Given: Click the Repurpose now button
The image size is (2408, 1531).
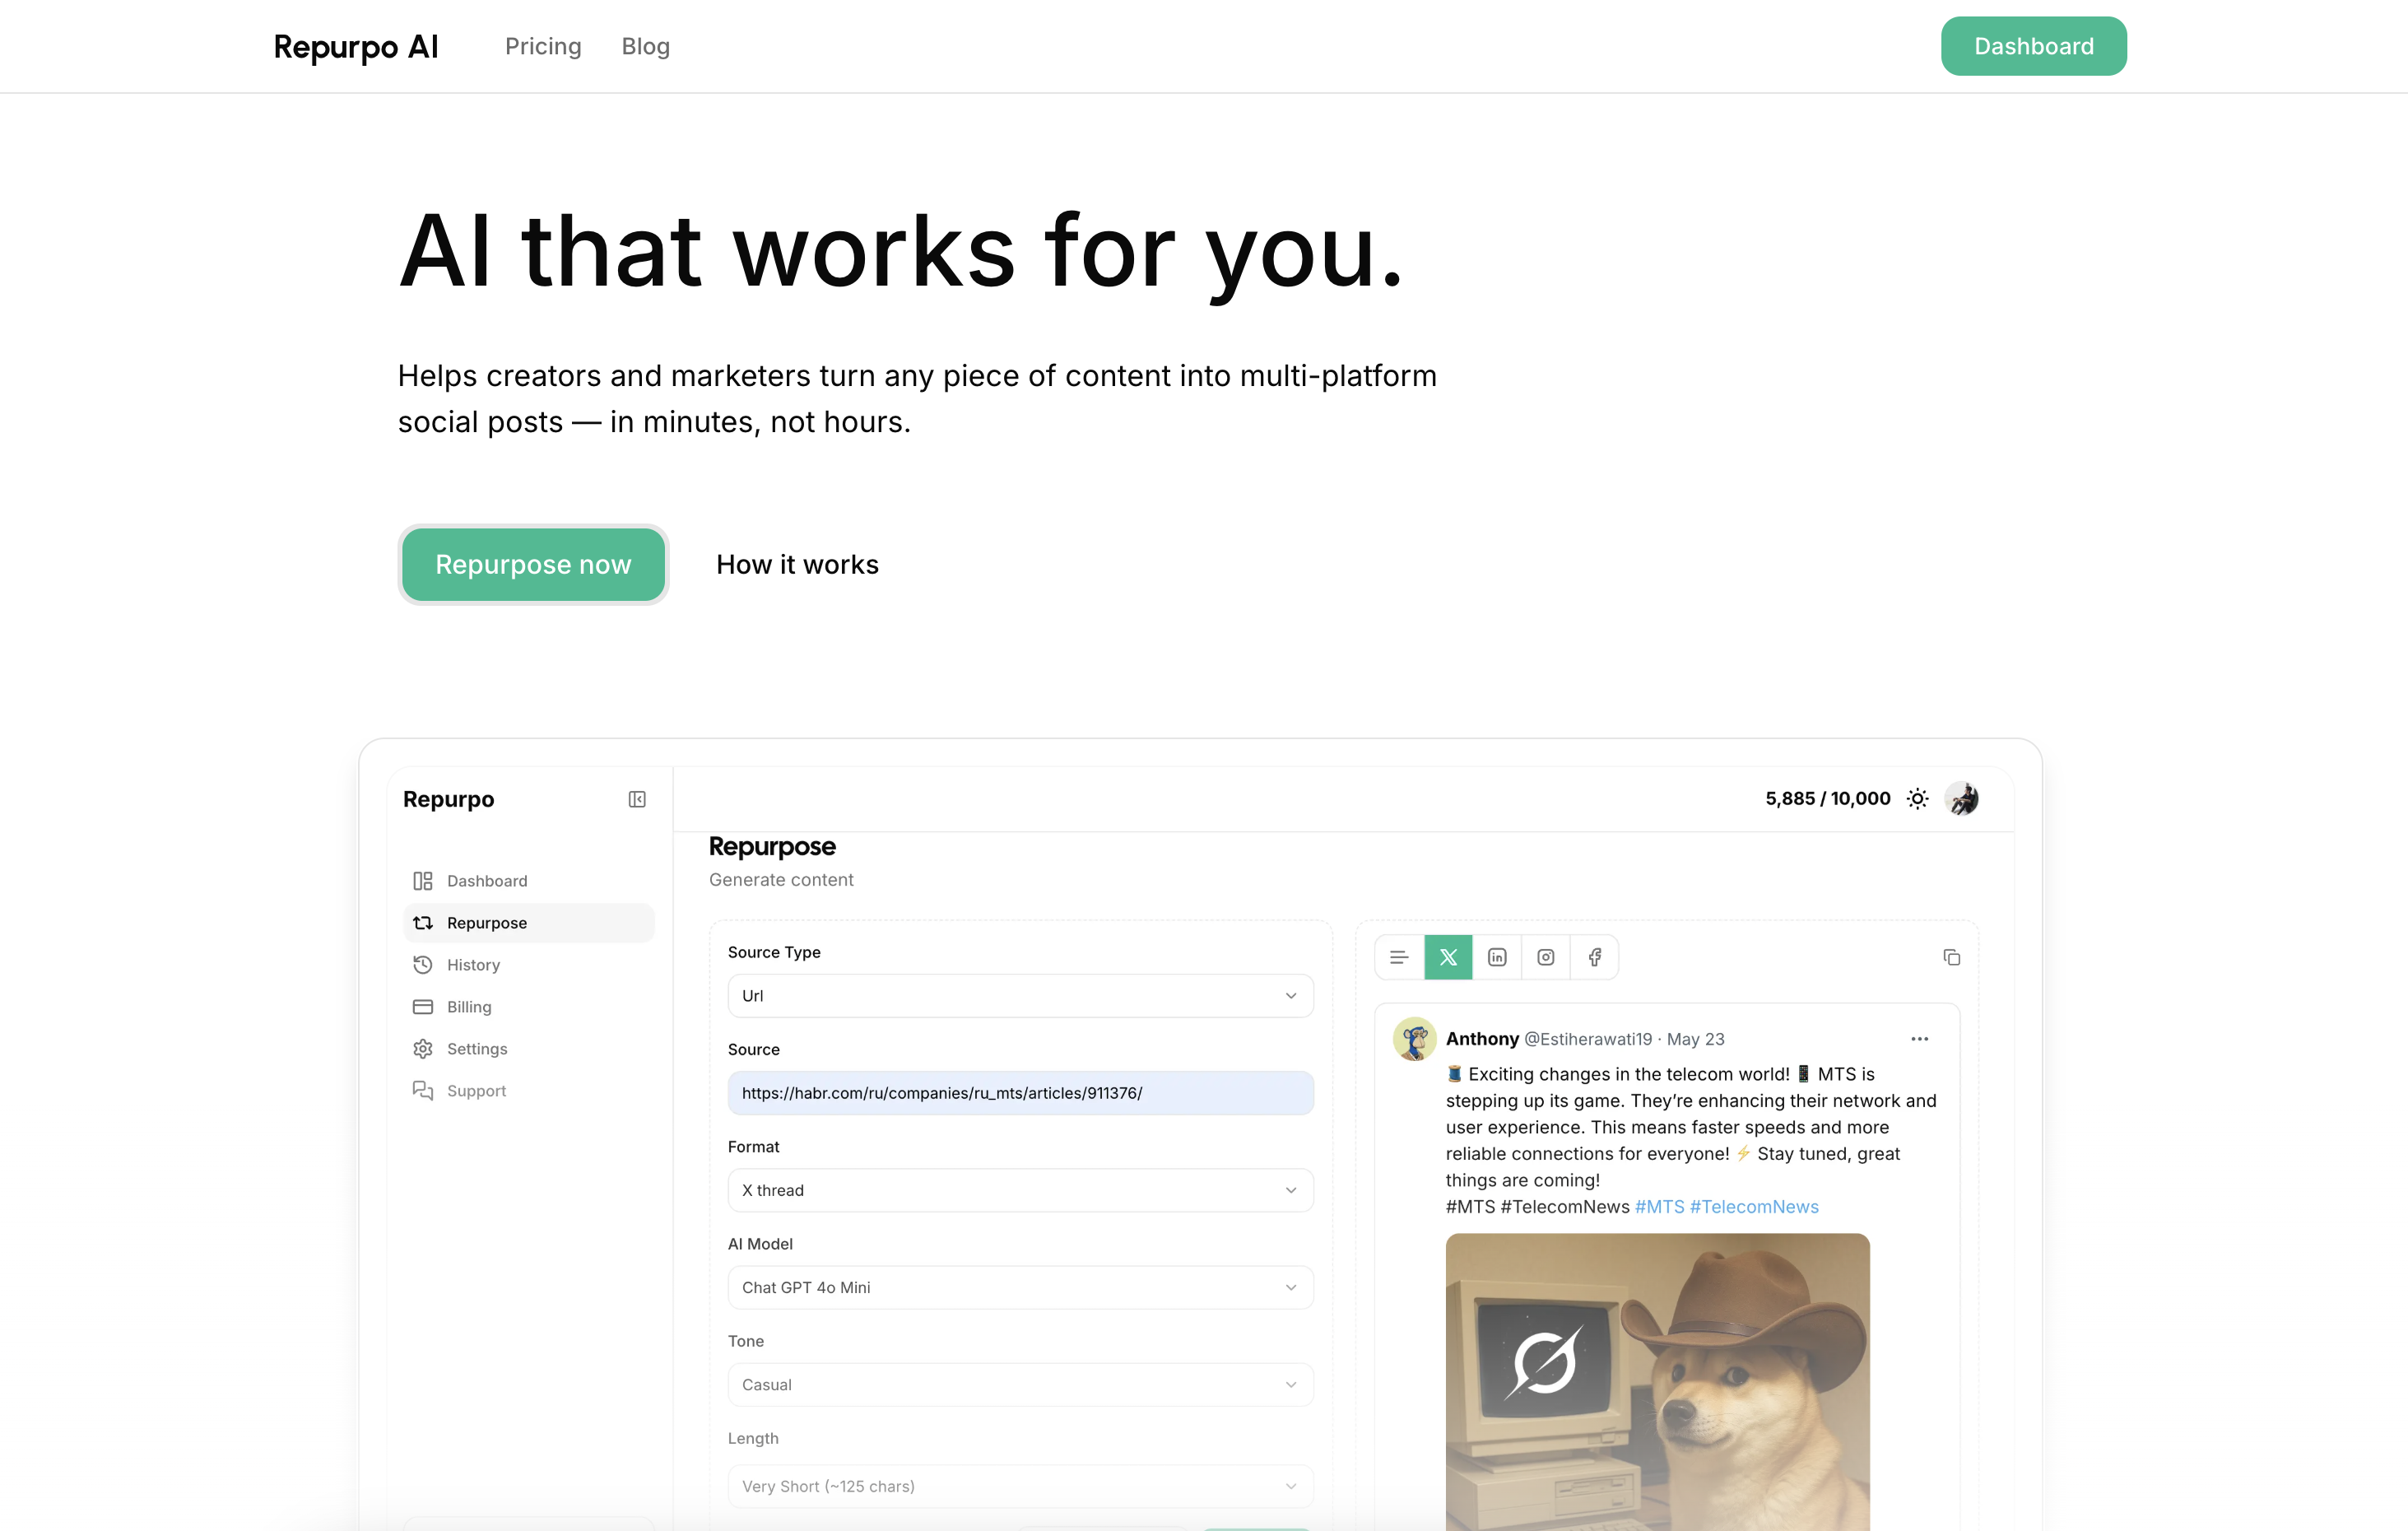Looking at the screenshot, I should click(533, 564).
